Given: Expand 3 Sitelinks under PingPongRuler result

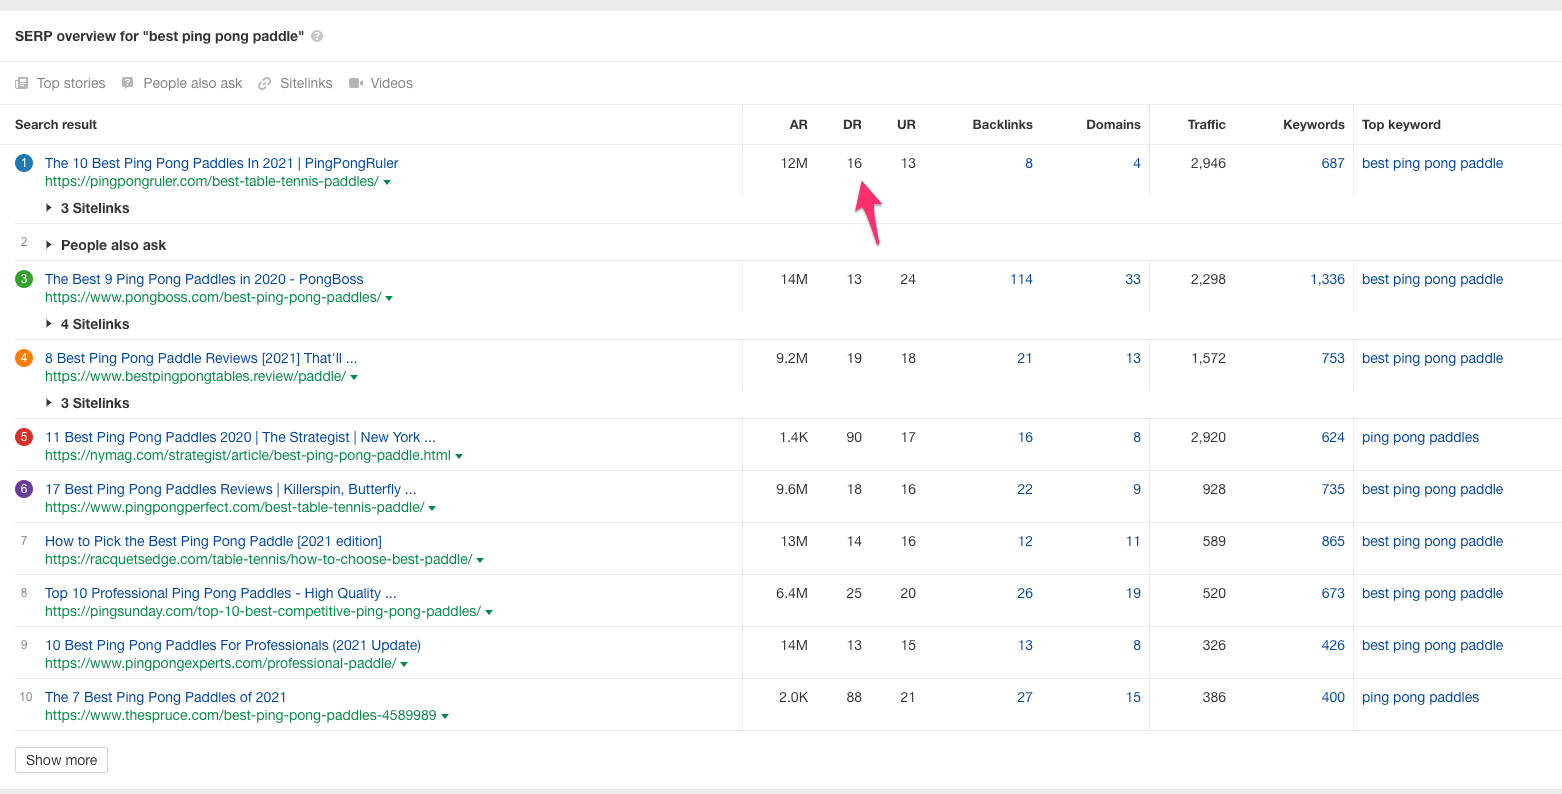Looking at the screenshot, I should pyautogui.click(x=88, y=208).
